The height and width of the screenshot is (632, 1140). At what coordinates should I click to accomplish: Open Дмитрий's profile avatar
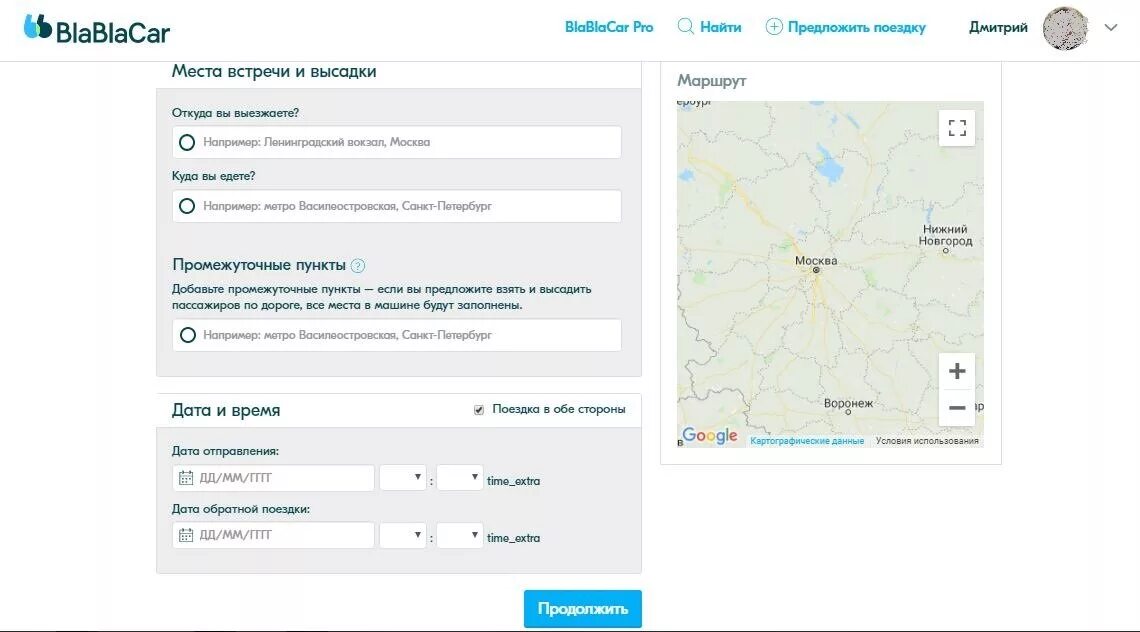(1064, 28)
